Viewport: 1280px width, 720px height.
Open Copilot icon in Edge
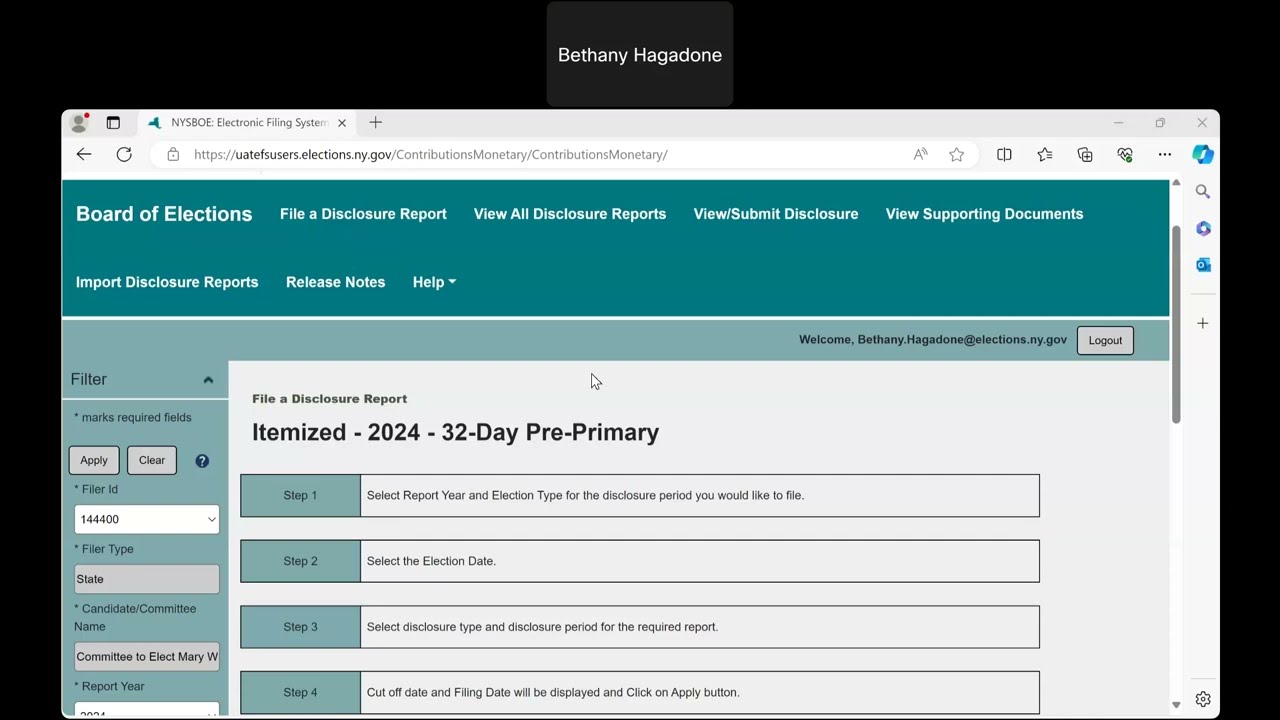click(1203, 154)
